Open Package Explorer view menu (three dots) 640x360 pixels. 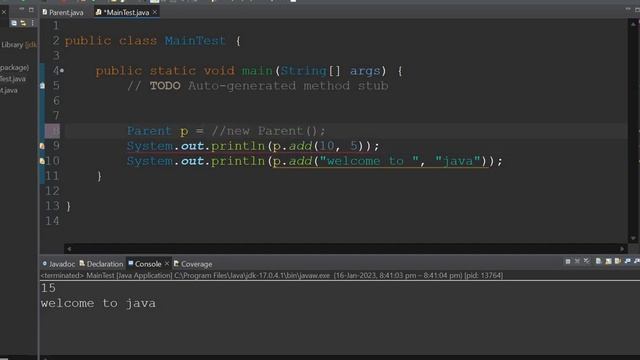coord(32,23)
